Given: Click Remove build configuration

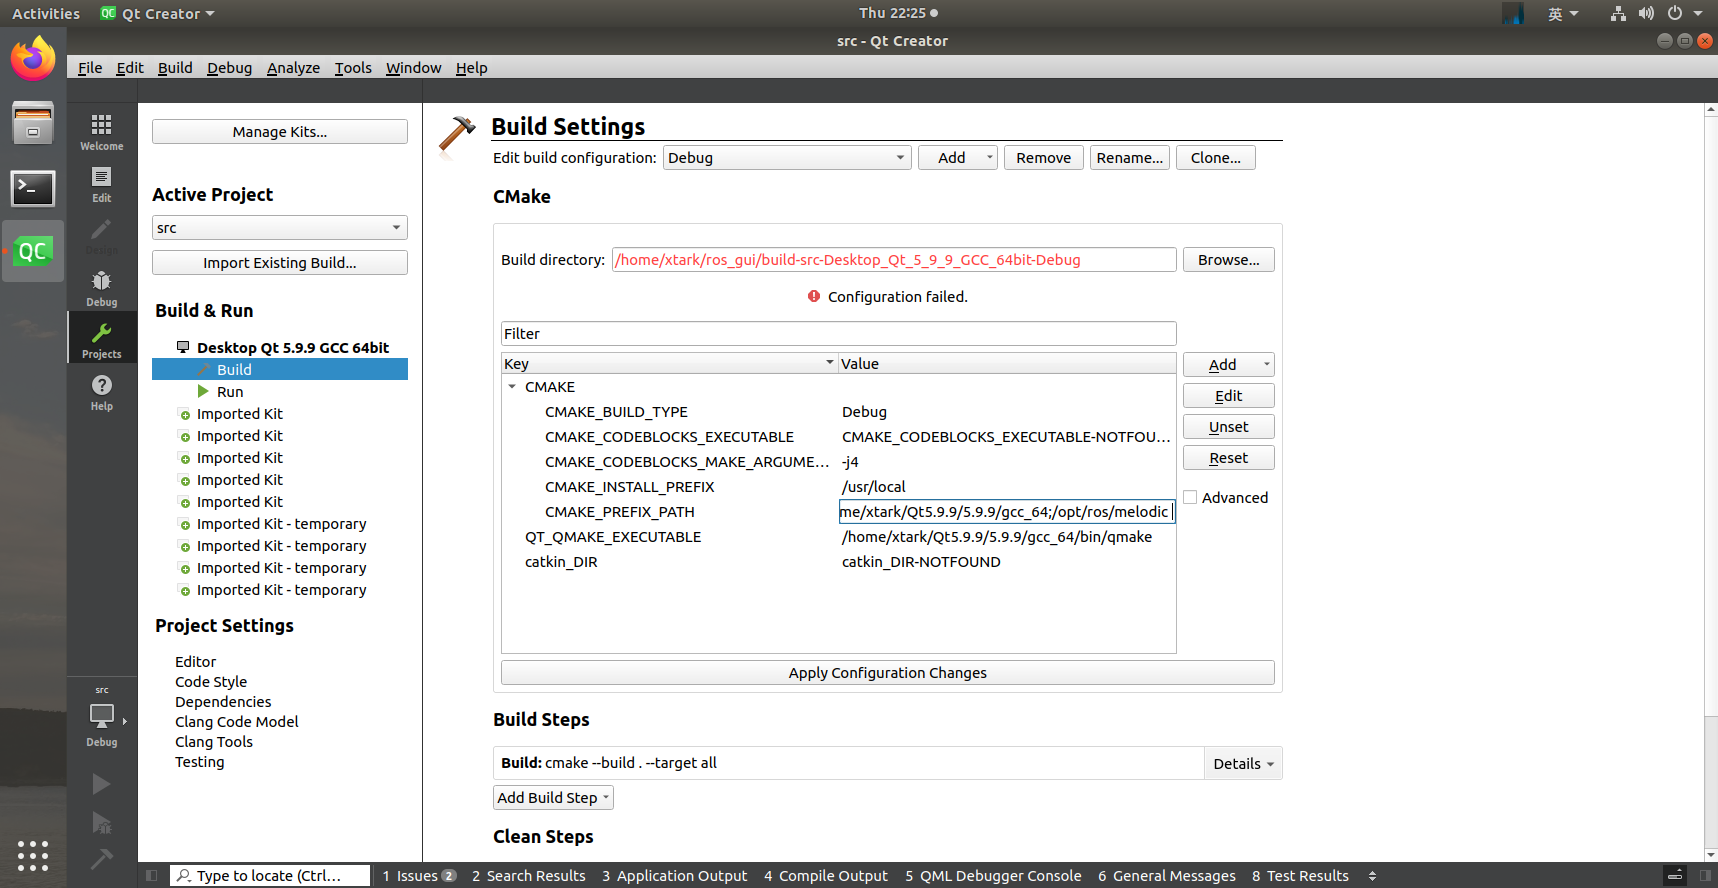Looking at the screenshot, I should click(1044, 158).
